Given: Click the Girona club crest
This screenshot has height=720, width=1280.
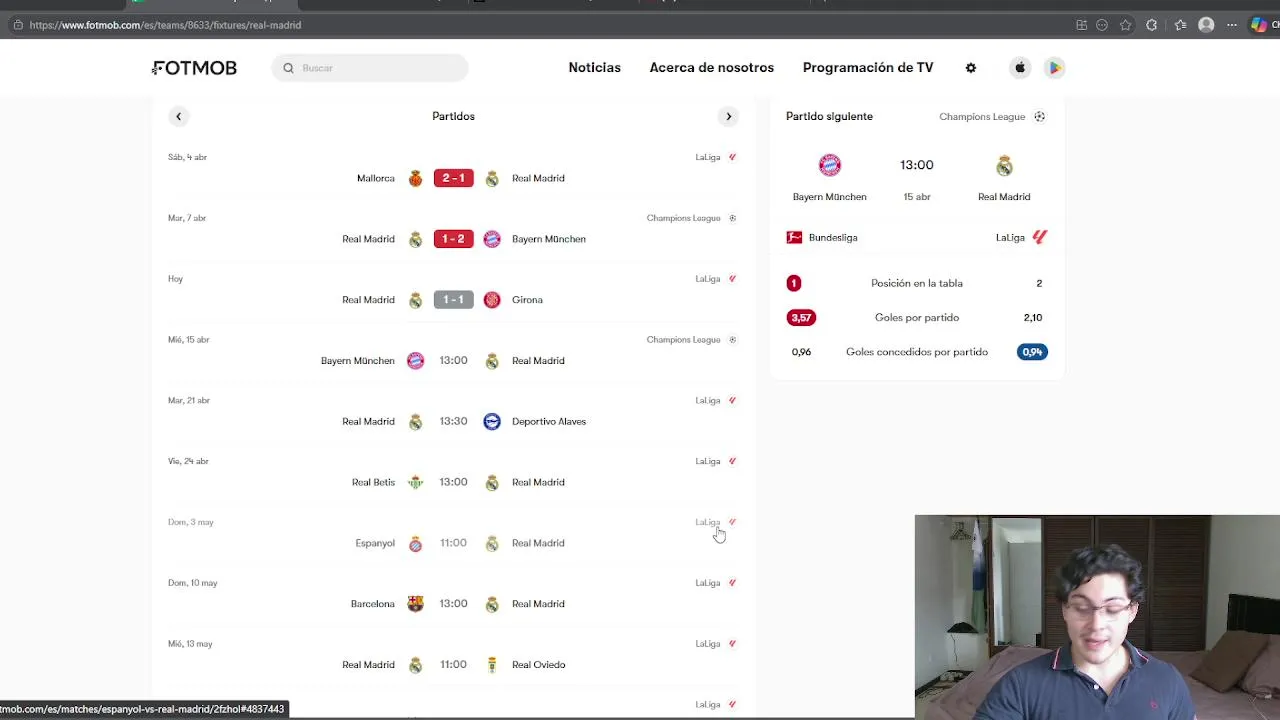Looking at the screenshot, I should 491,300.
